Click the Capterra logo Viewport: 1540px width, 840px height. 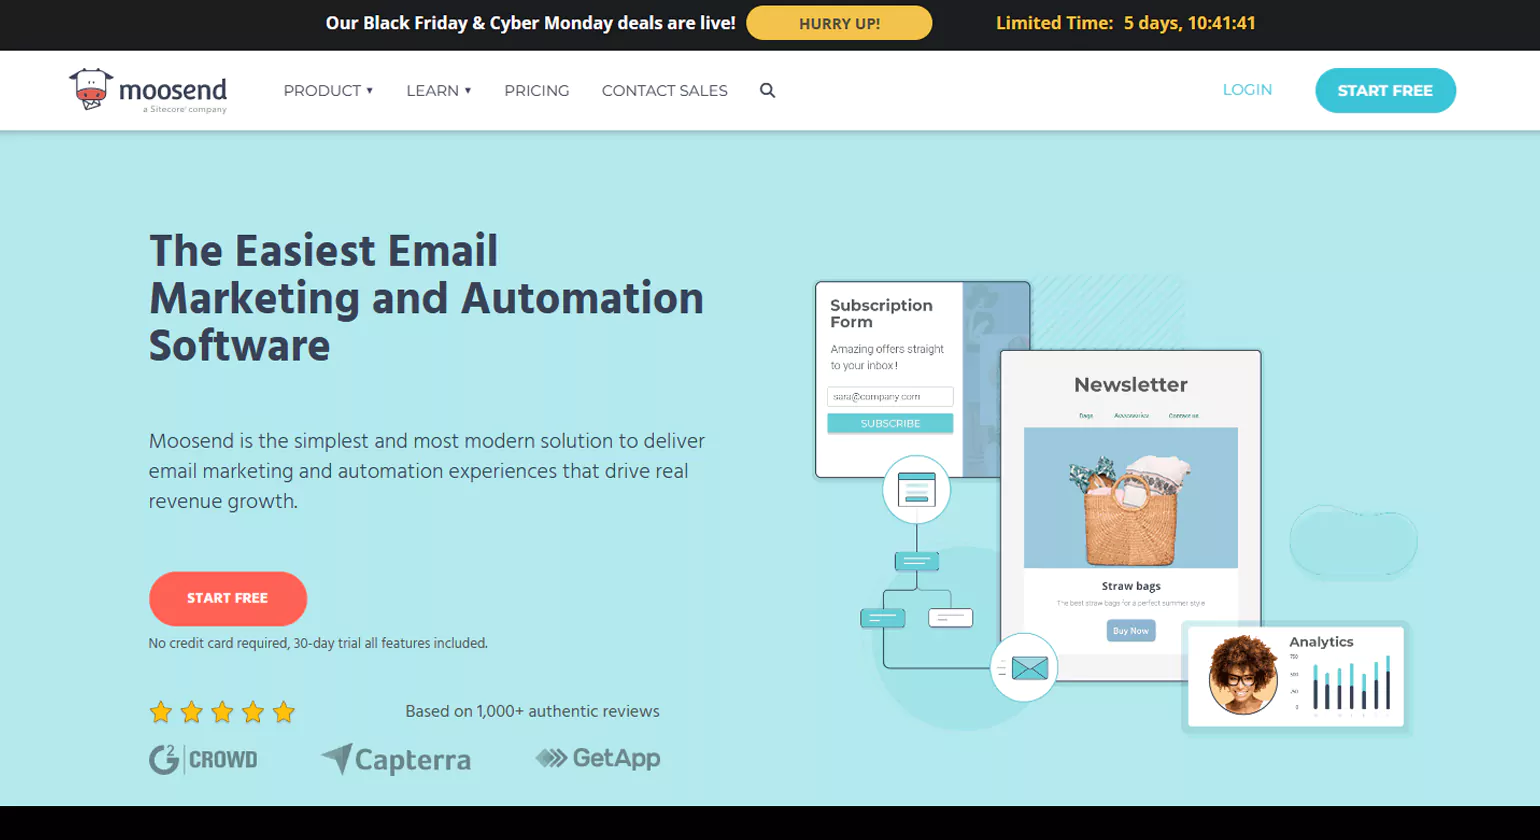tap(396, 760)
